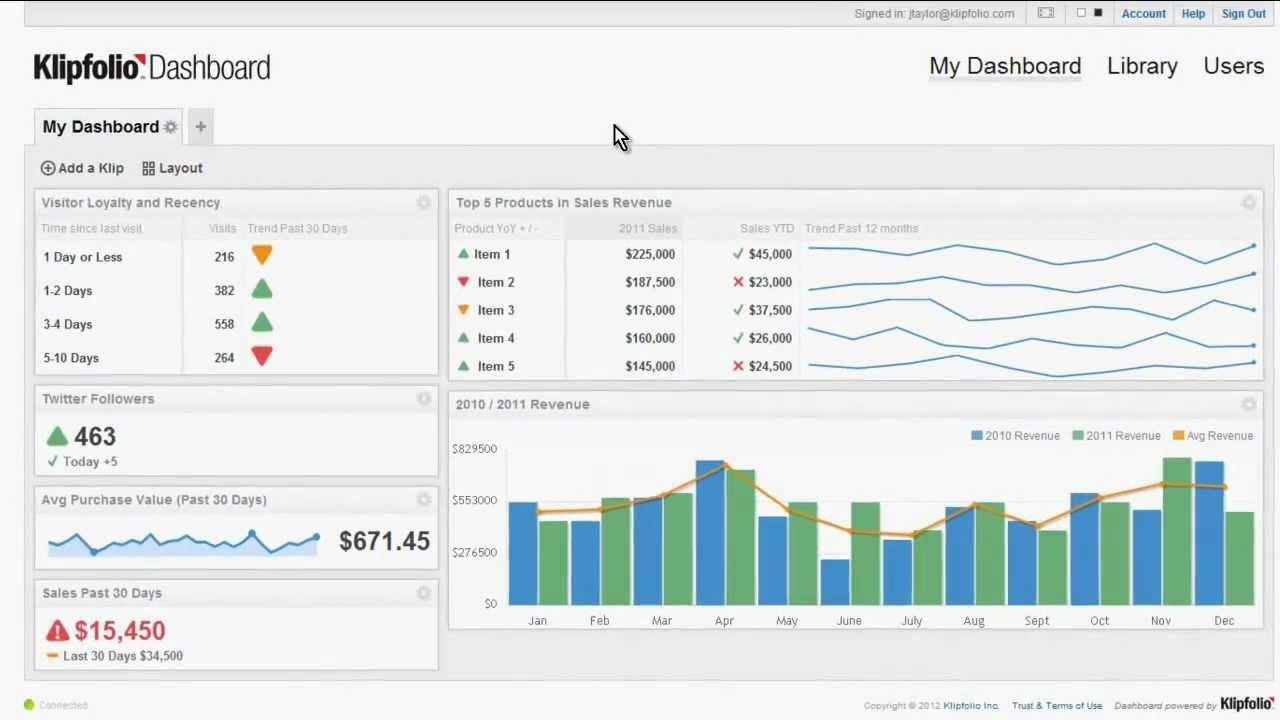Click the Add a Klip plus icon

point(47,168)
